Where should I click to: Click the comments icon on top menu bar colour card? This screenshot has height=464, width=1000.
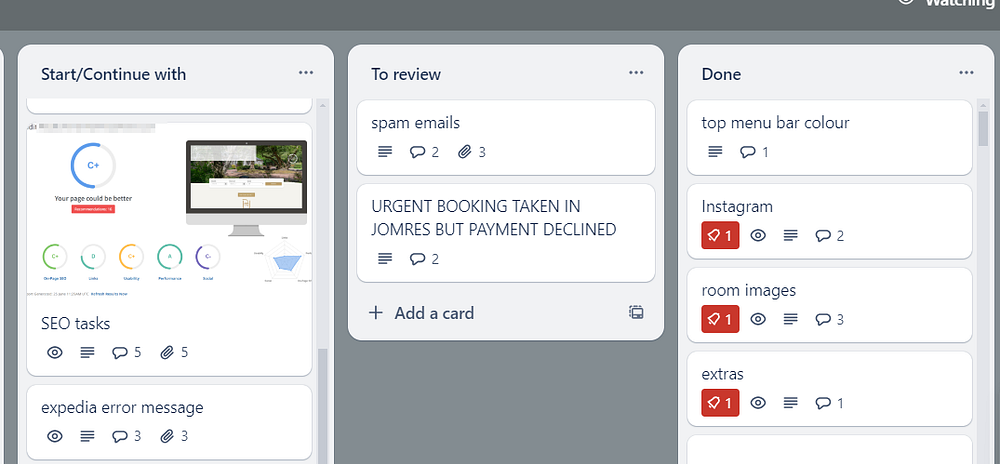(x=747, y=152)
